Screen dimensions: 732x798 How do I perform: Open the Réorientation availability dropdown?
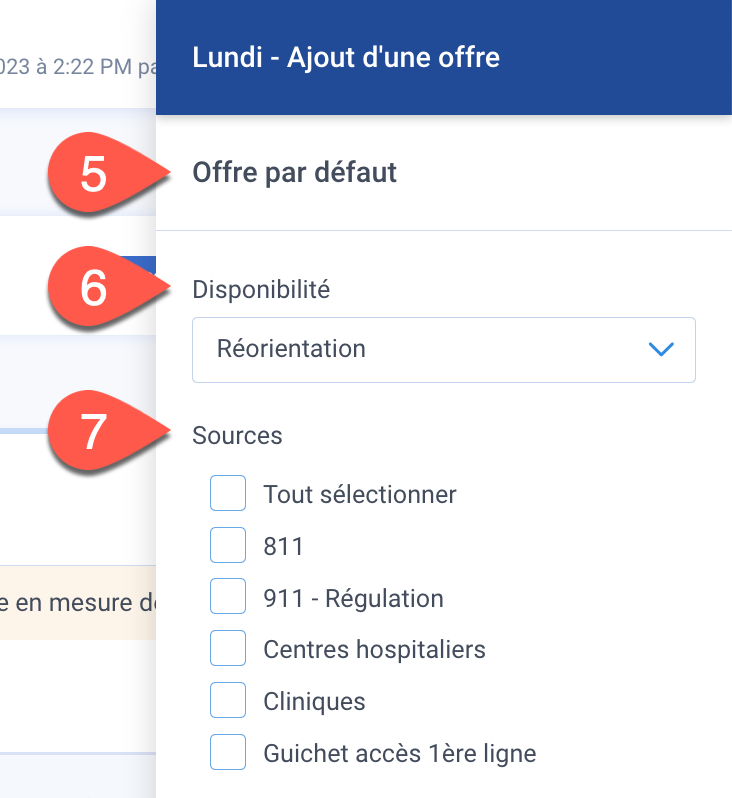443,350
